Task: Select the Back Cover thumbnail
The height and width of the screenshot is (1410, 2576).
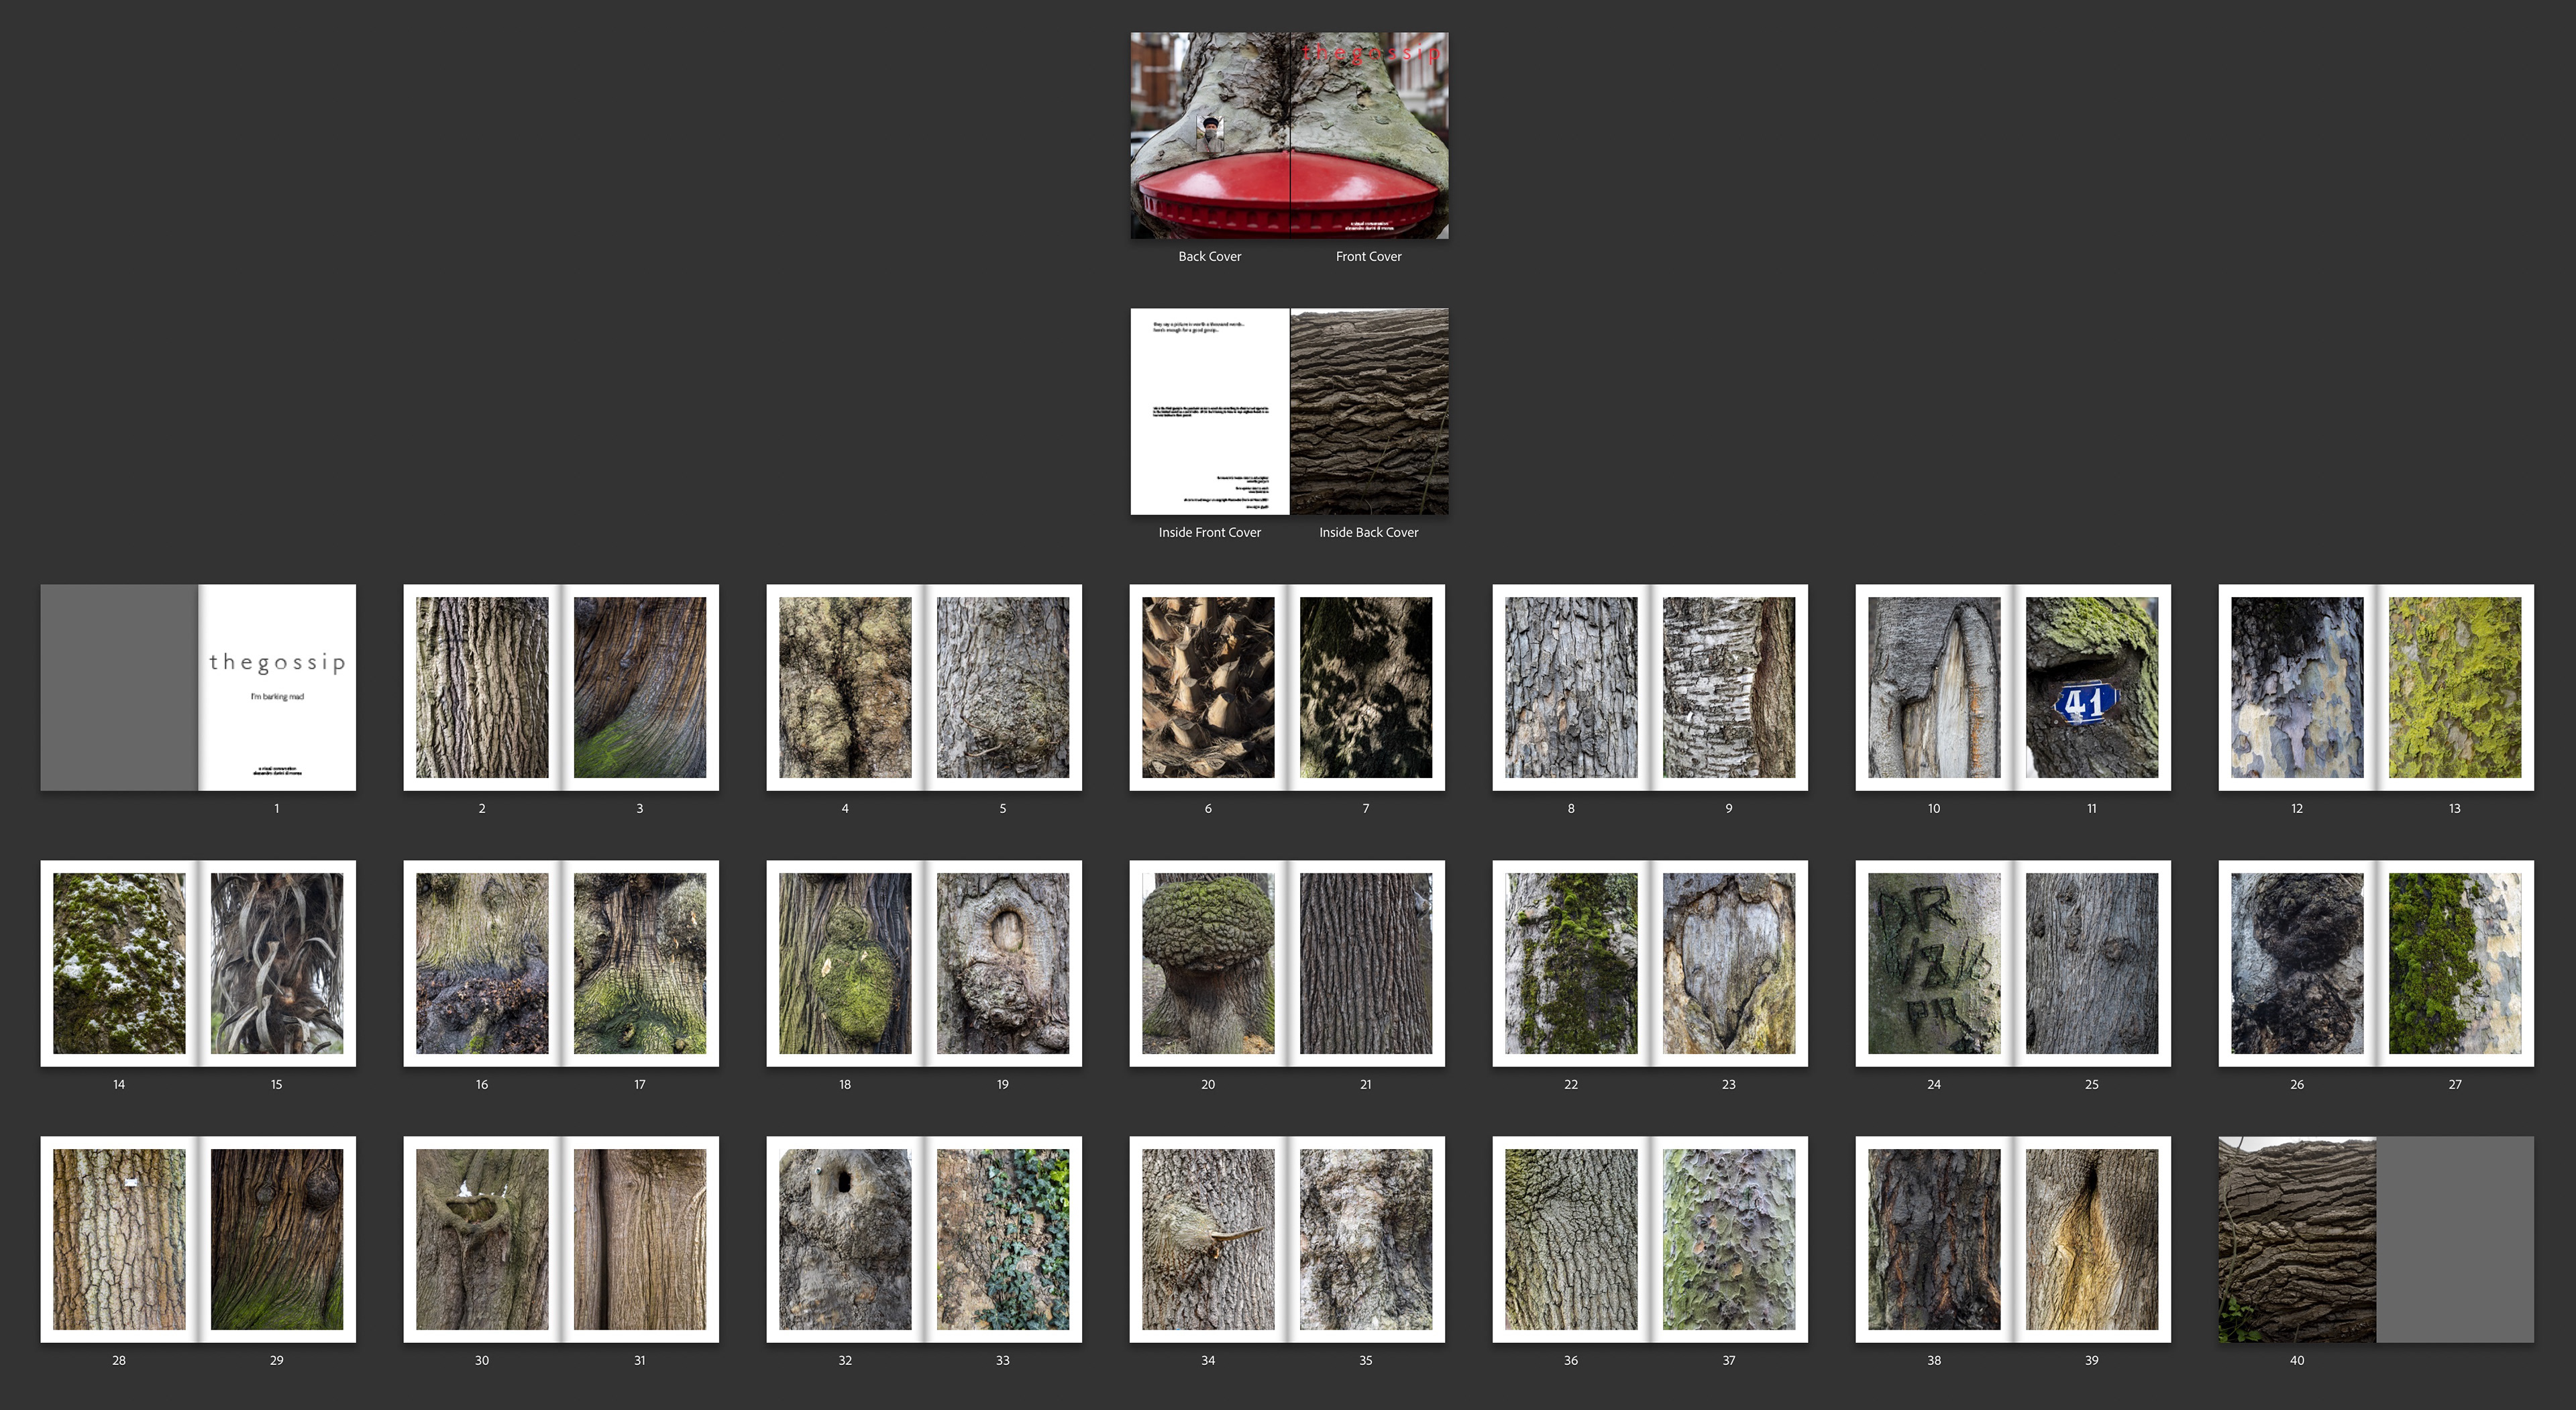Action: click(1209, 135)
